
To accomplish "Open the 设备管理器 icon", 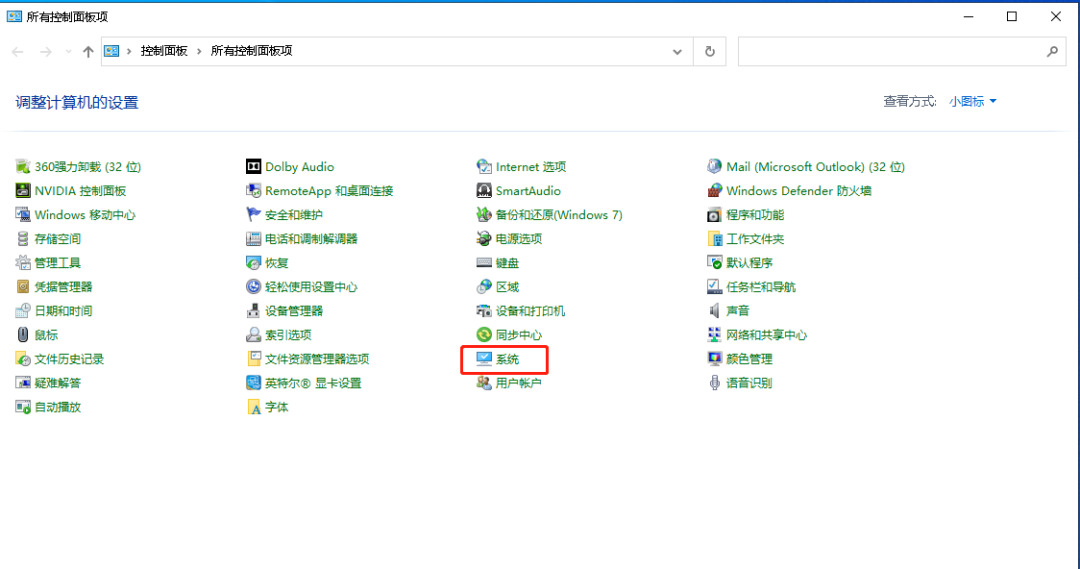I will (253, 311).
